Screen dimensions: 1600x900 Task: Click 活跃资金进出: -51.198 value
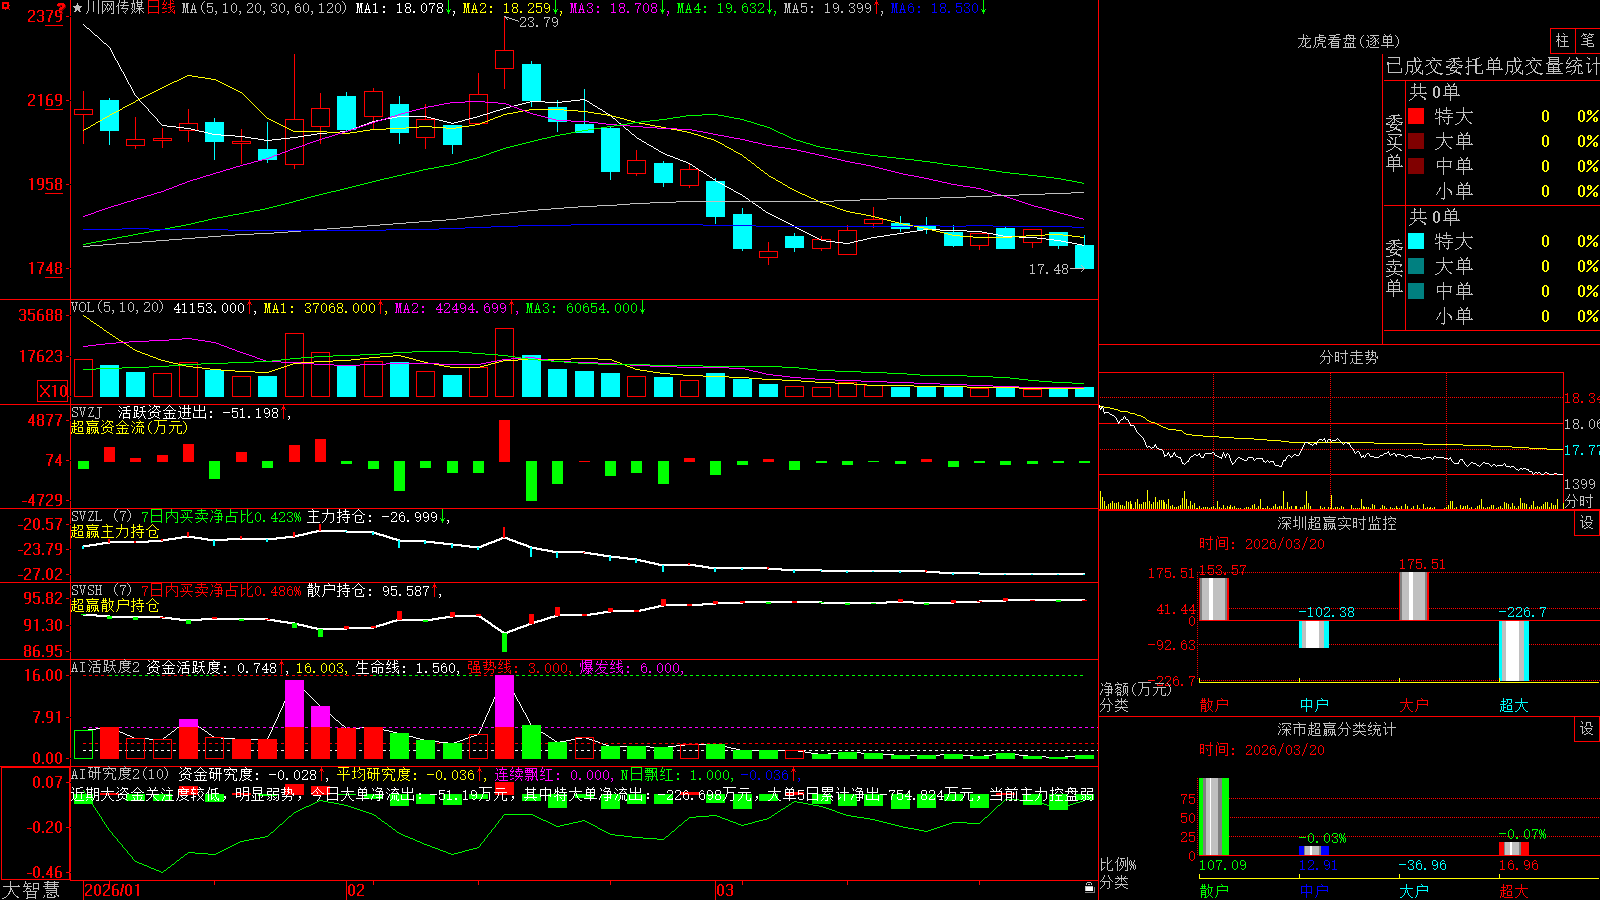click(203, 412)
